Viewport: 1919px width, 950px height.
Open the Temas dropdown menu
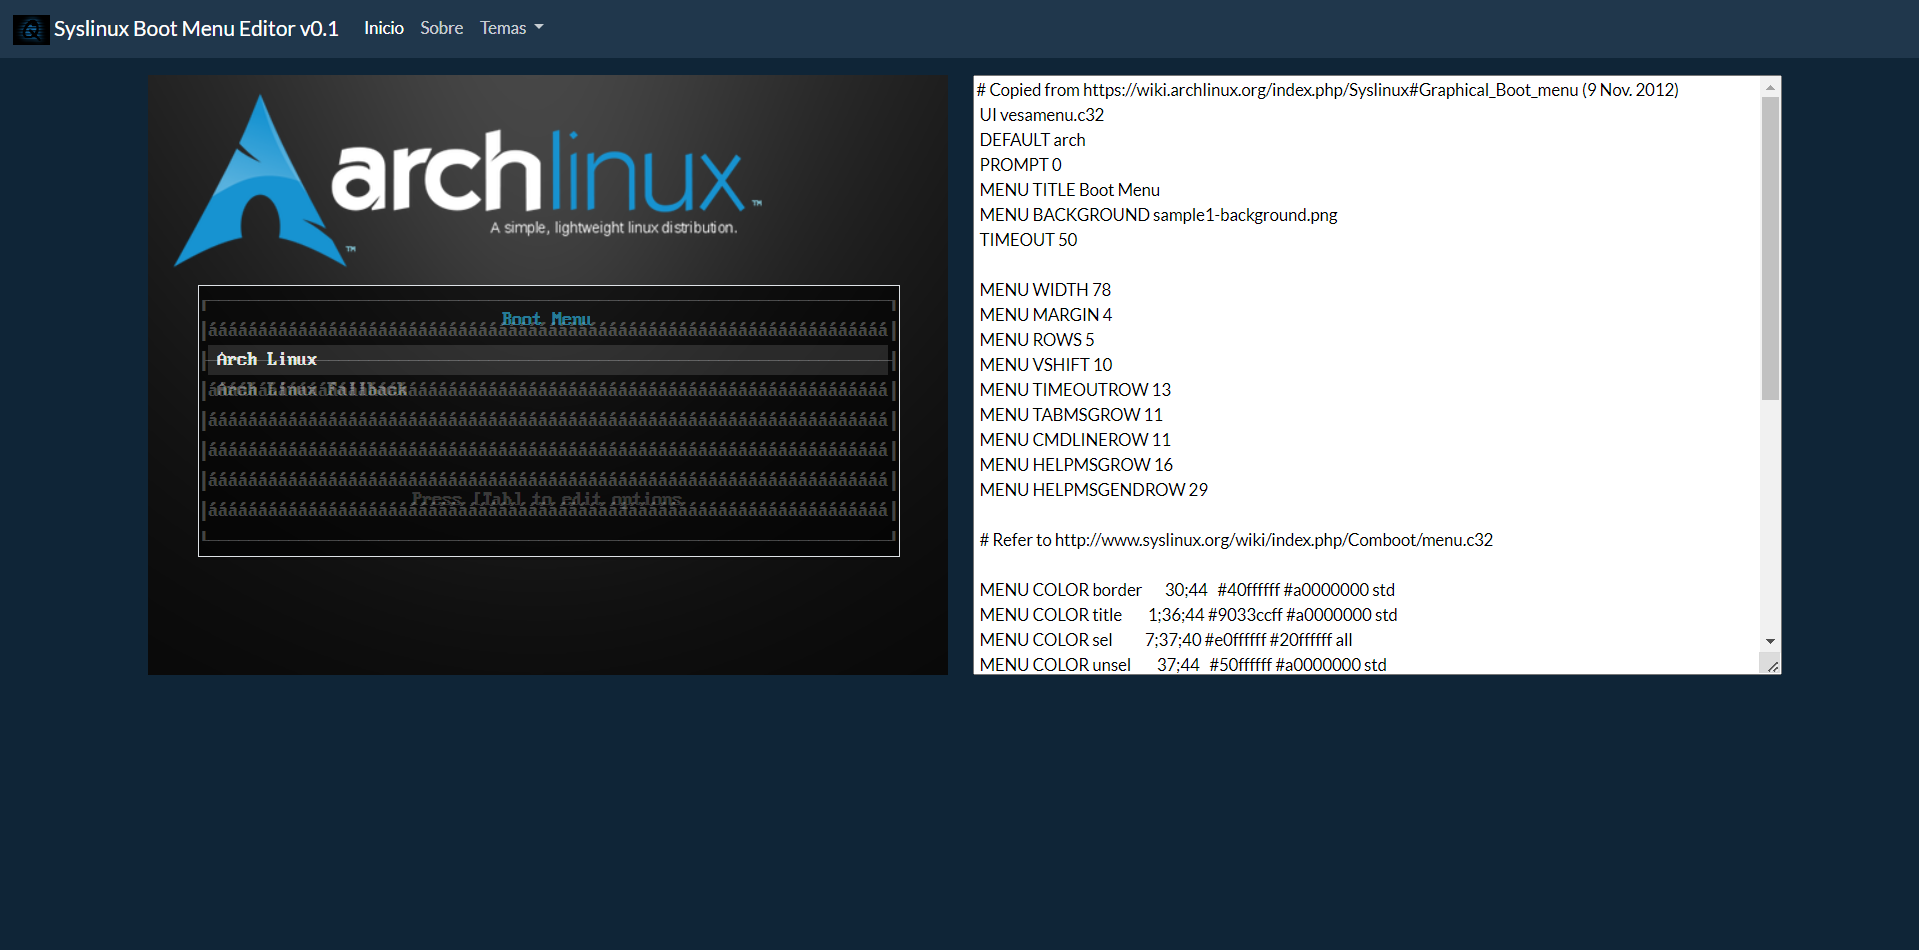[510, 28]
